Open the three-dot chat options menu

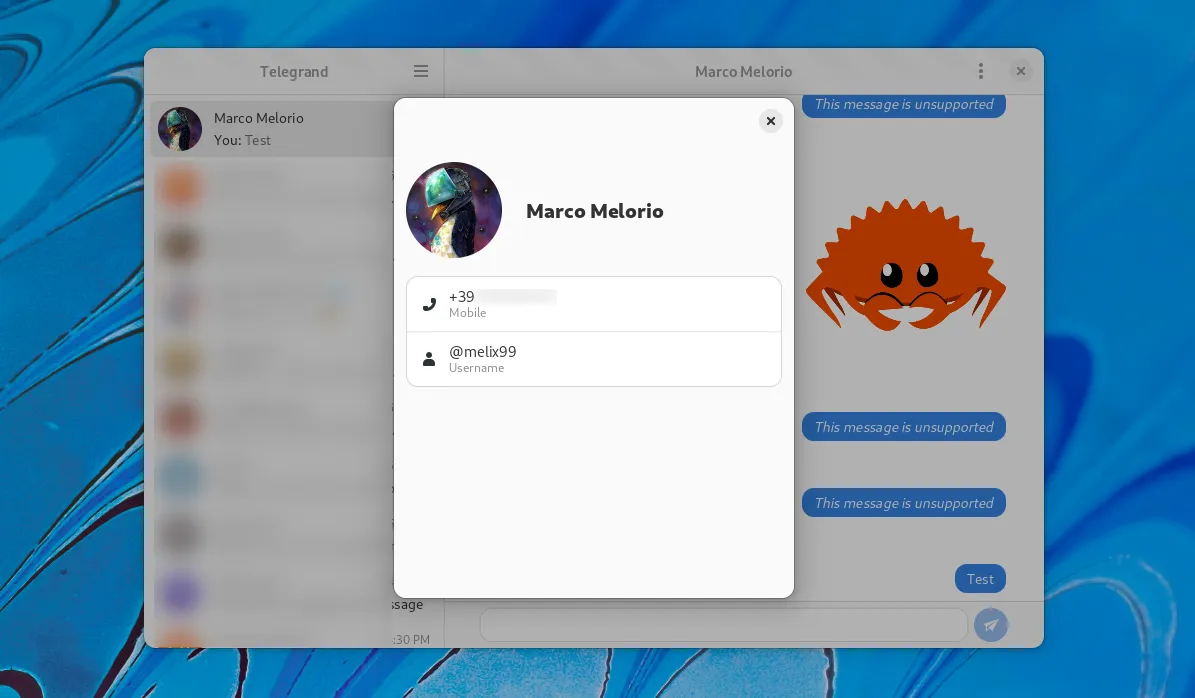click(x=981, y=71)
